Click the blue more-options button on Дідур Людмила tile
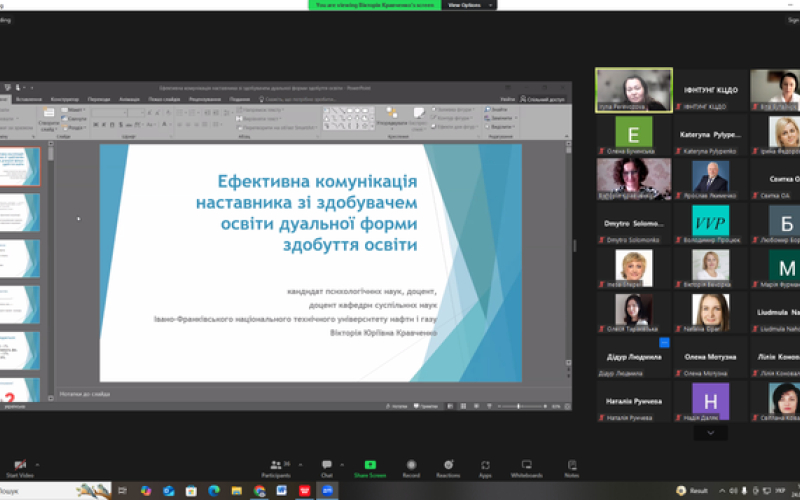The height and width of the screenshot is (500, 800). (x=664, y=342)
